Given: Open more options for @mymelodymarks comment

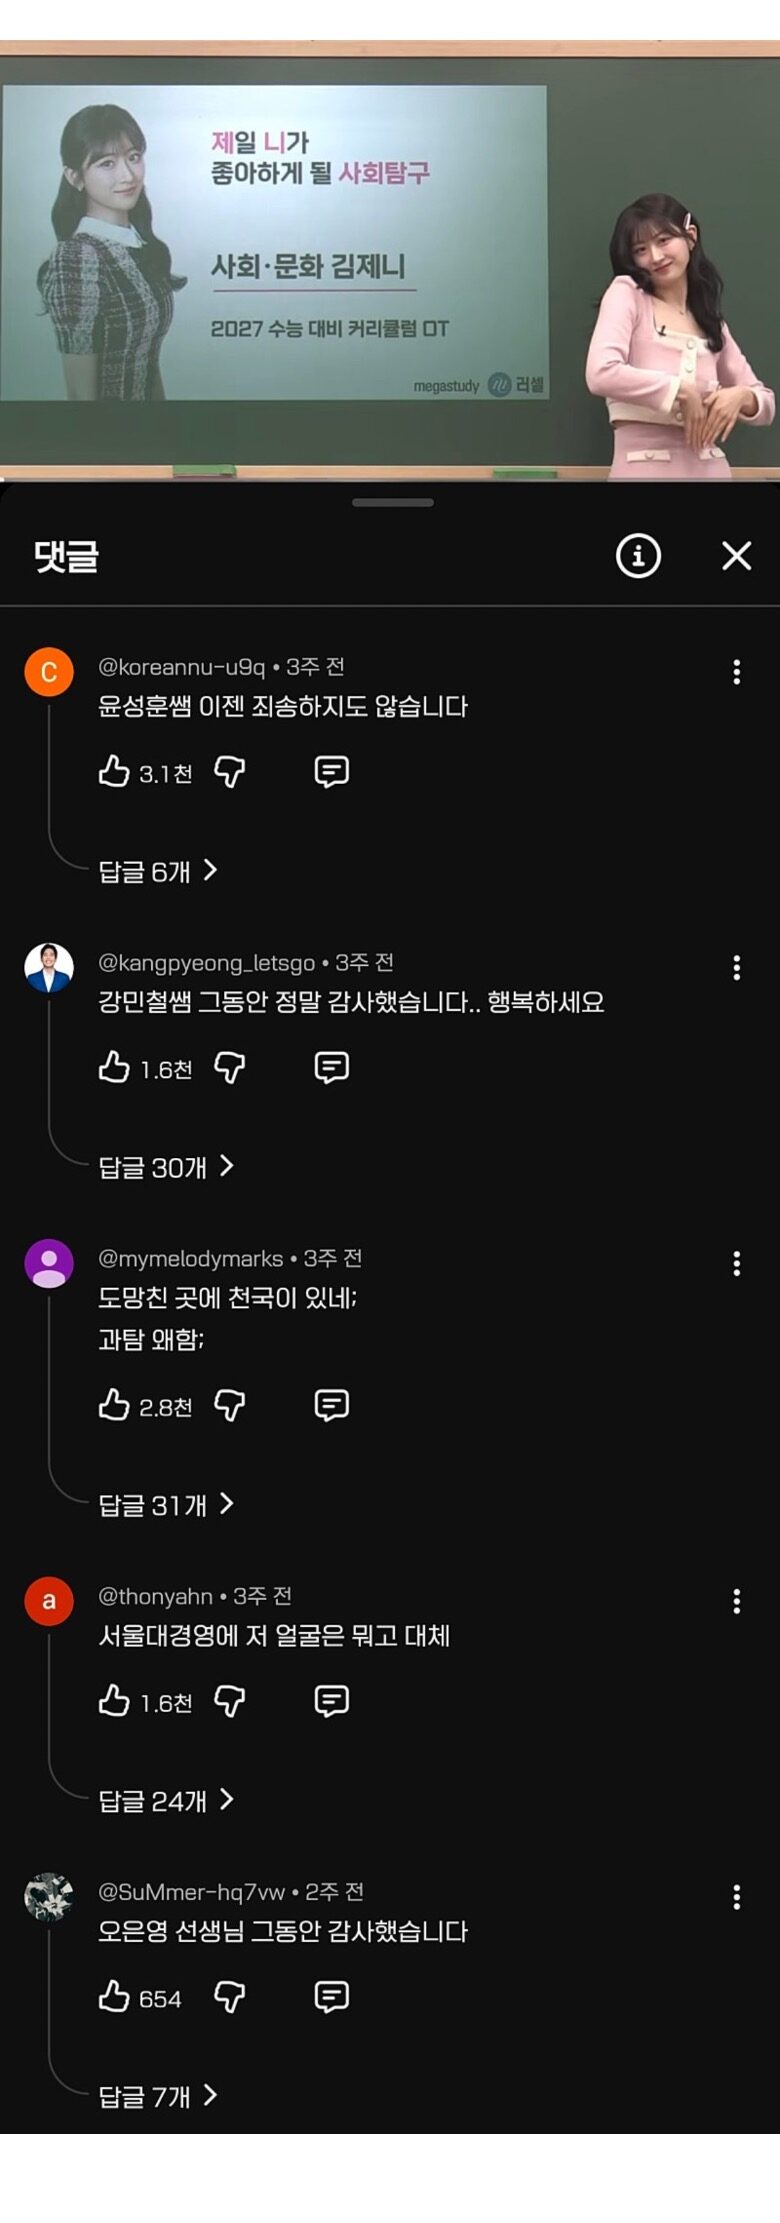Looking at the screenshot, I should (737, 1264).
